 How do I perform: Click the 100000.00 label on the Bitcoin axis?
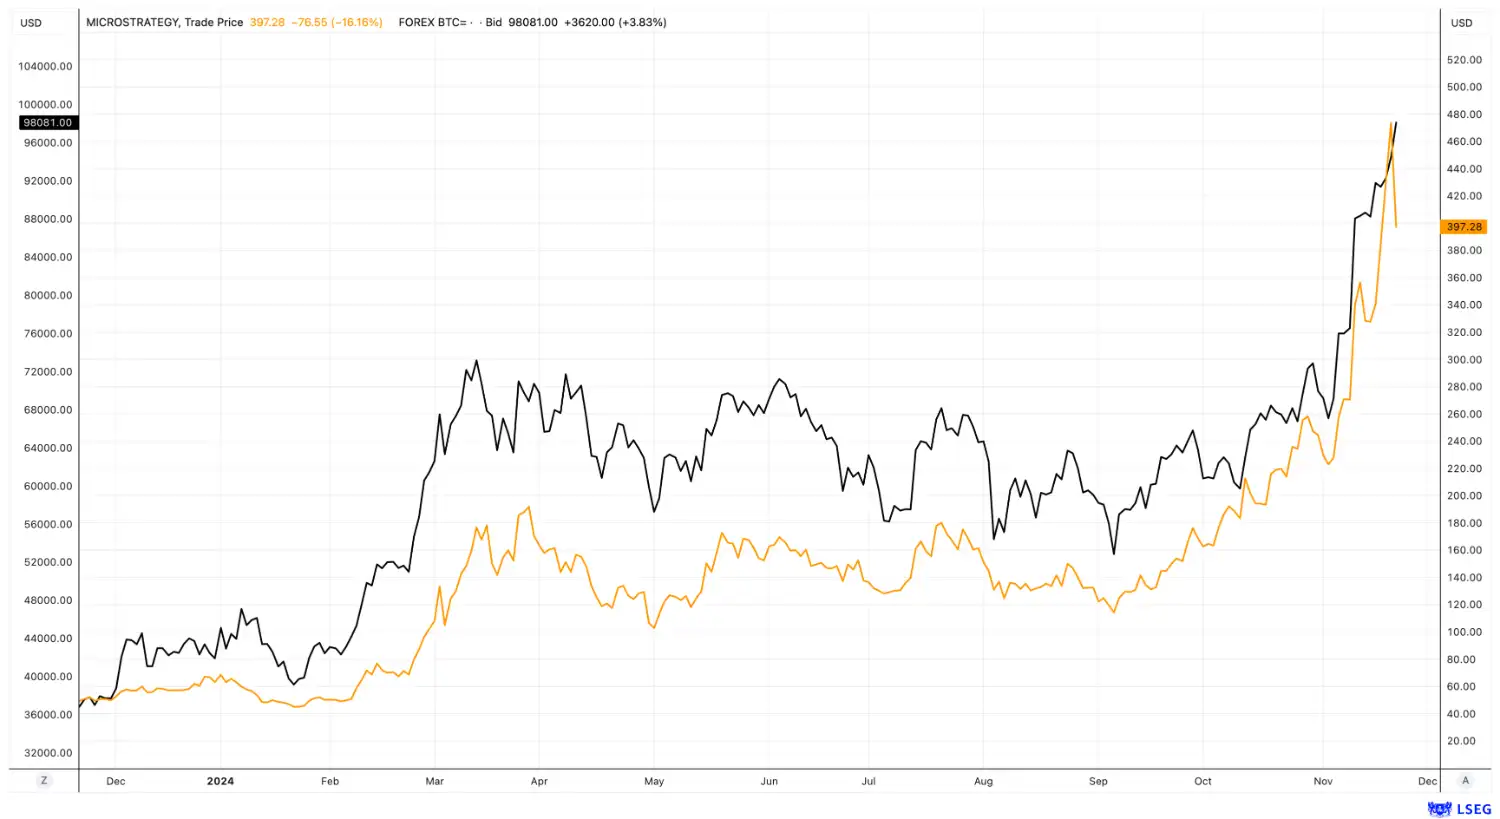pyautogui.click(x=45, y=104)
